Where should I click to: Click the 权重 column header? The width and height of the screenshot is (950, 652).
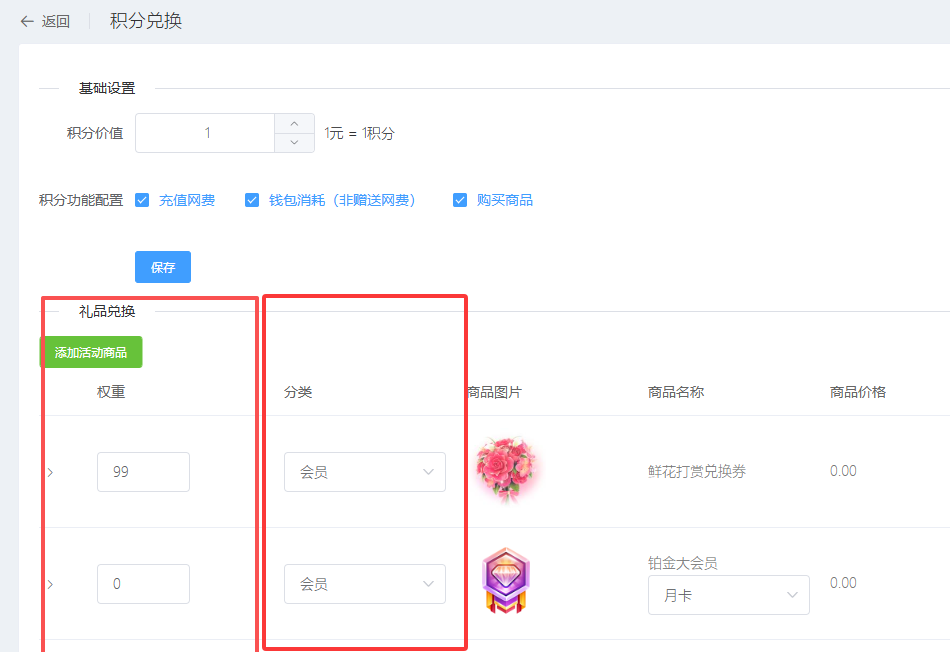pyautogui.click(x=111, y=392)
